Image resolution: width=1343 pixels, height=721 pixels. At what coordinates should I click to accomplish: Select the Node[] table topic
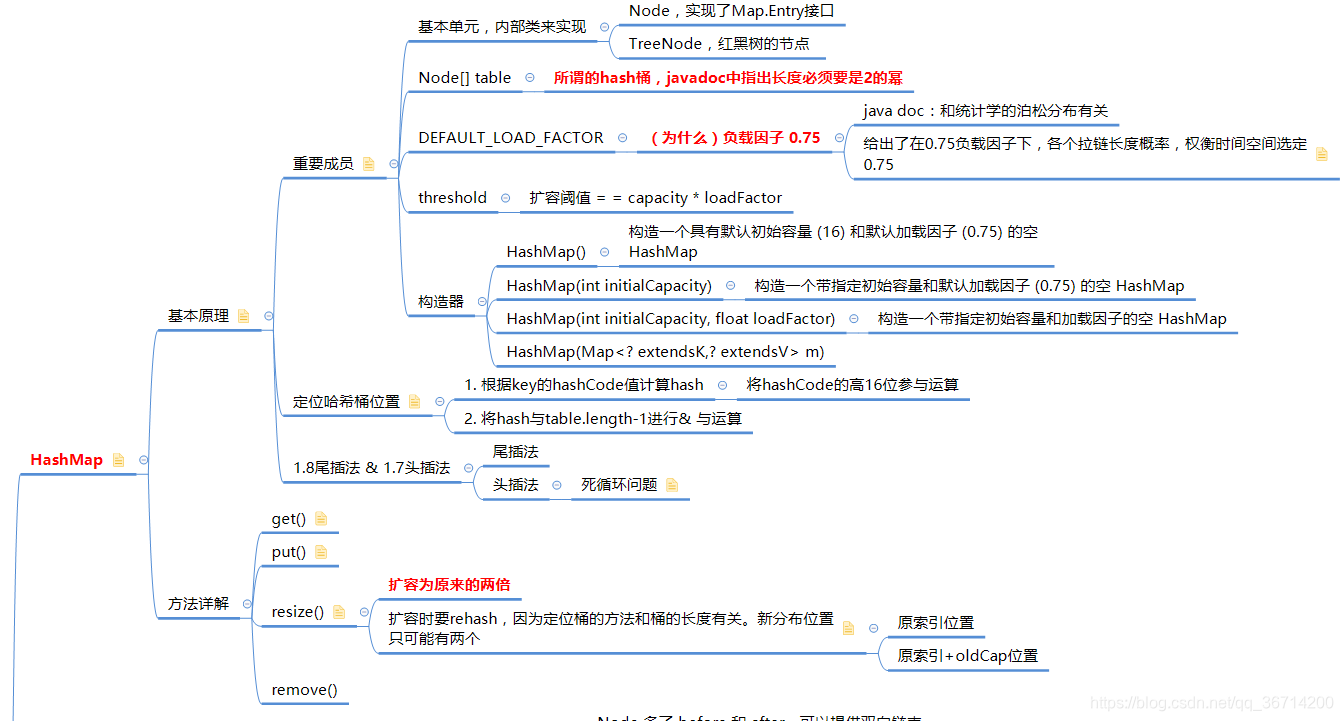465,78
